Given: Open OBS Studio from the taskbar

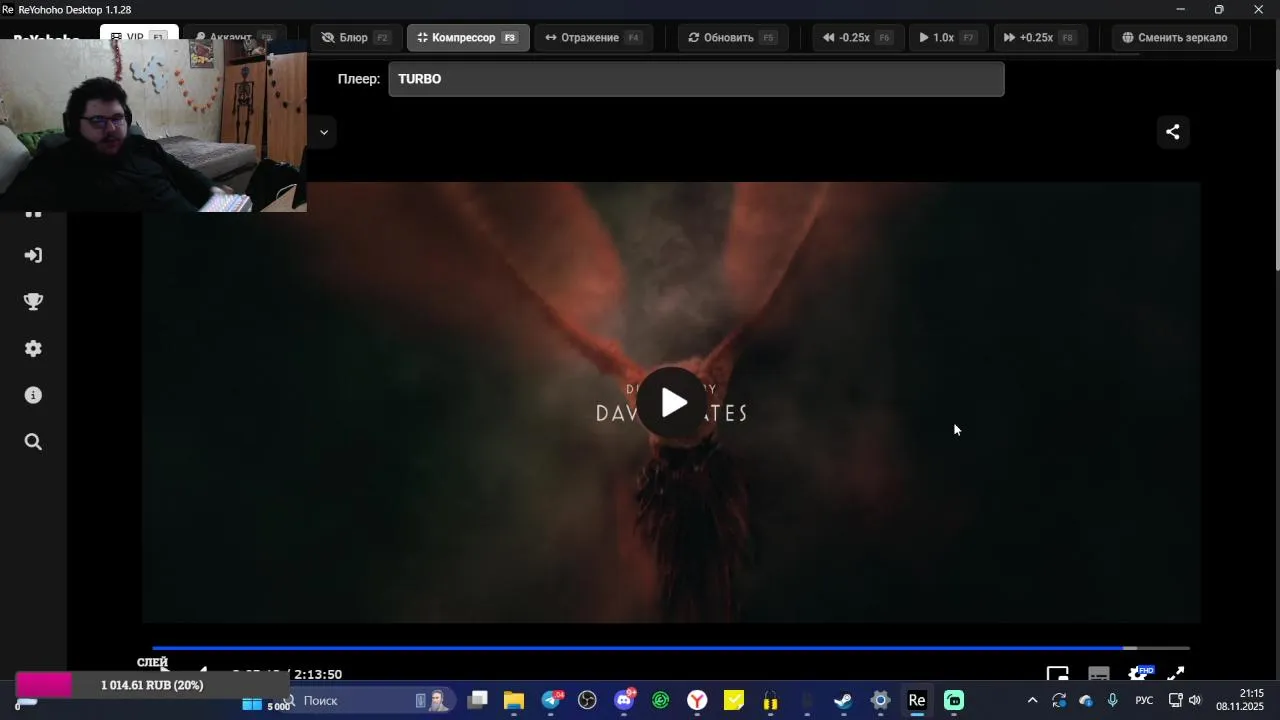Looking at the screenshot, I should [587, 701].
